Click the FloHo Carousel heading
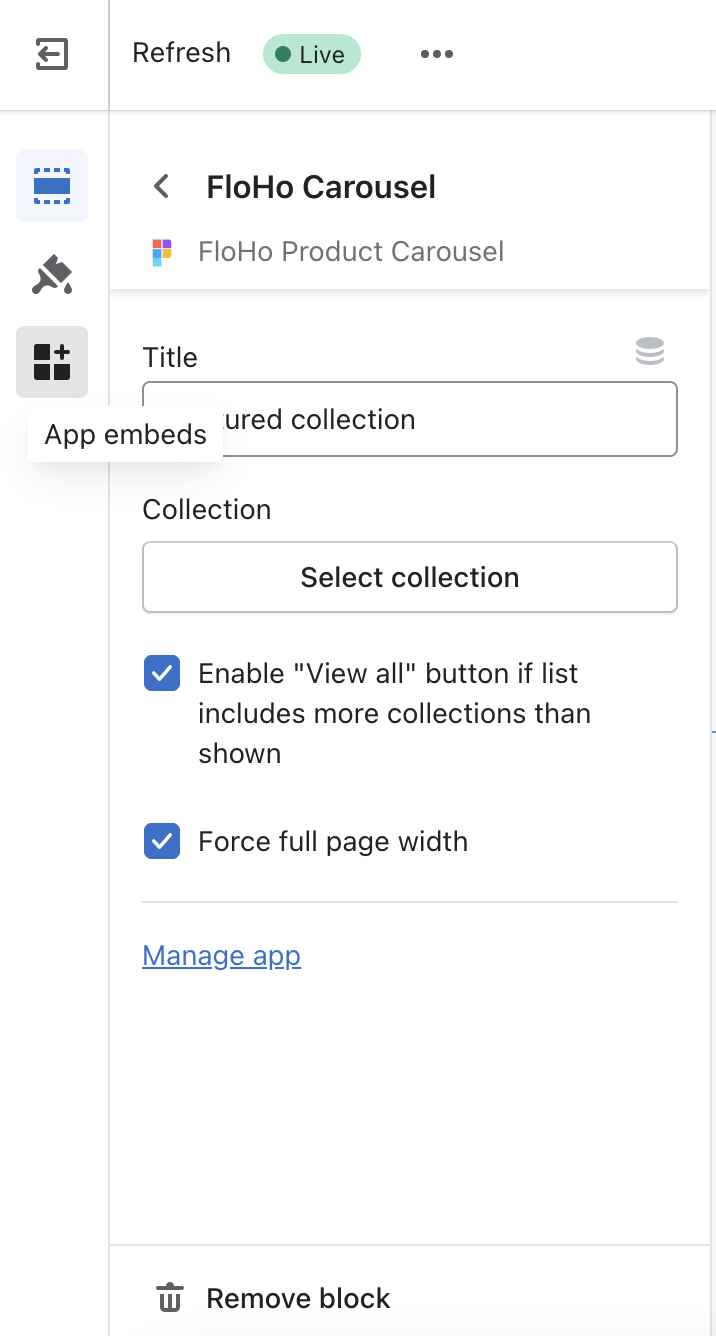Screen dimensions: 716x1336 click(321, 187)
